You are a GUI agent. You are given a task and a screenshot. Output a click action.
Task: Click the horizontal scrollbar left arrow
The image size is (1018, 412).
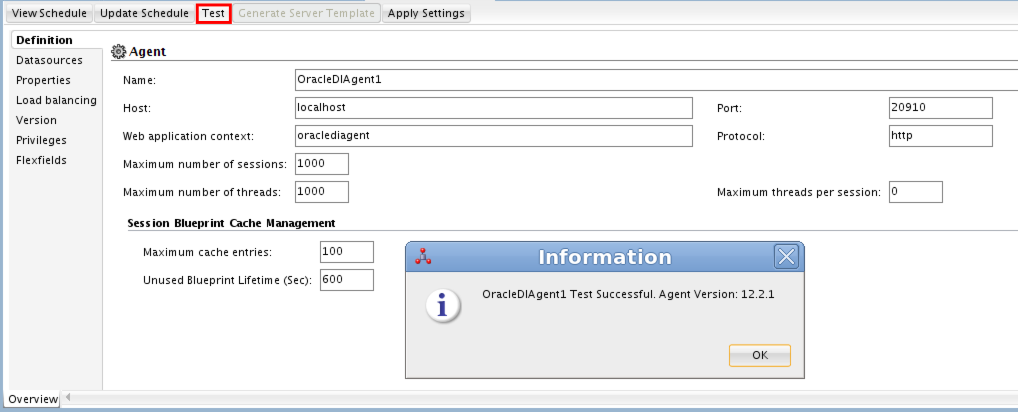click(x=68, y=398)
